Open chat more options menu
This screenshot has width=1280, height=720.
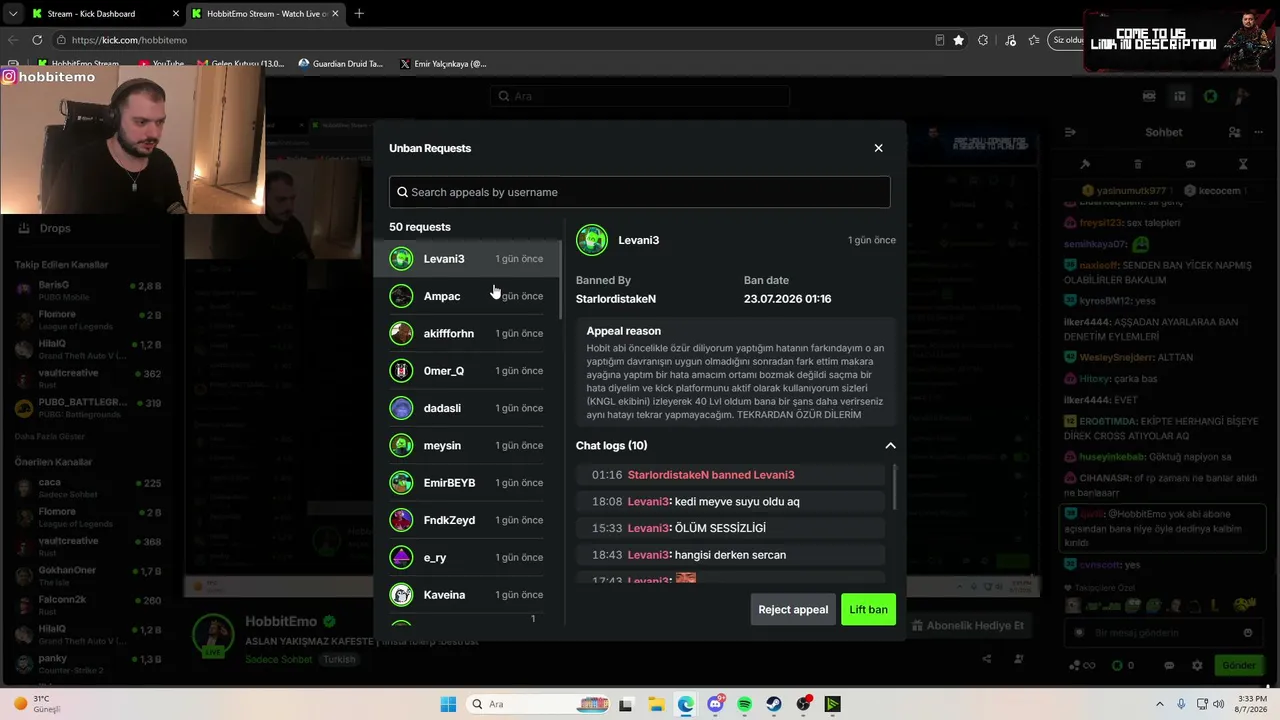(x=1257, y=132)
